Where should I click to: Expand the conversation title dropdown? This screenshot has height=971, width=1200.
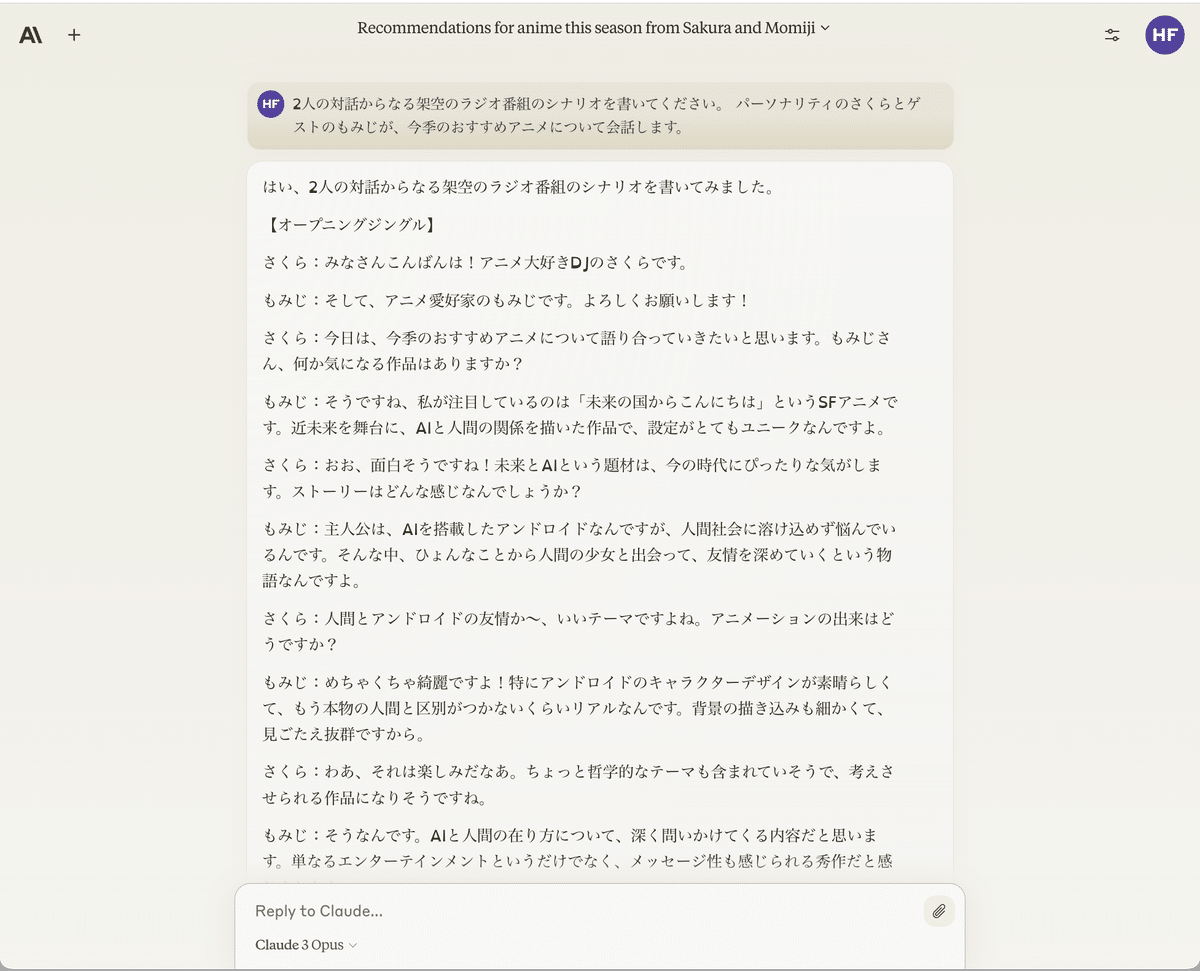(x=594, y=28)
